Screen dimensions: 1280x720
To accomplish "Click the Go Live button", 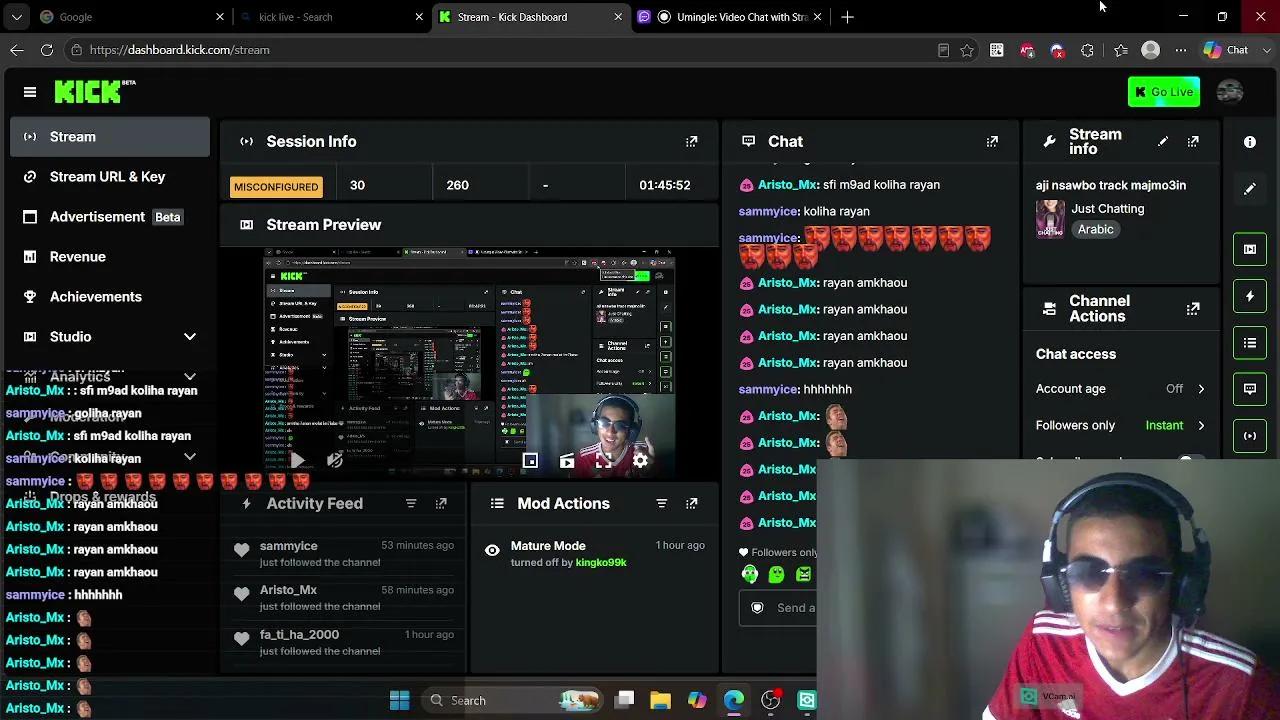I will [x=1163, y=92].
